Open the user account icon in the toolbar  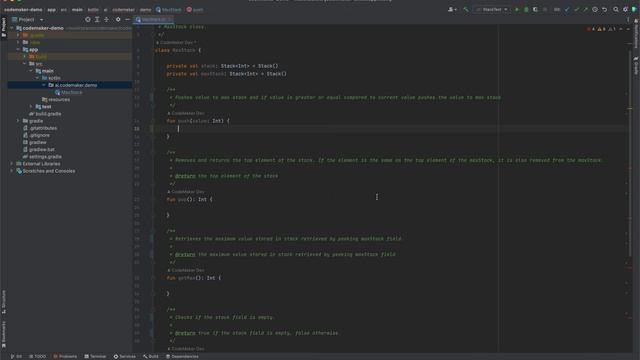[x=452, y=9]
